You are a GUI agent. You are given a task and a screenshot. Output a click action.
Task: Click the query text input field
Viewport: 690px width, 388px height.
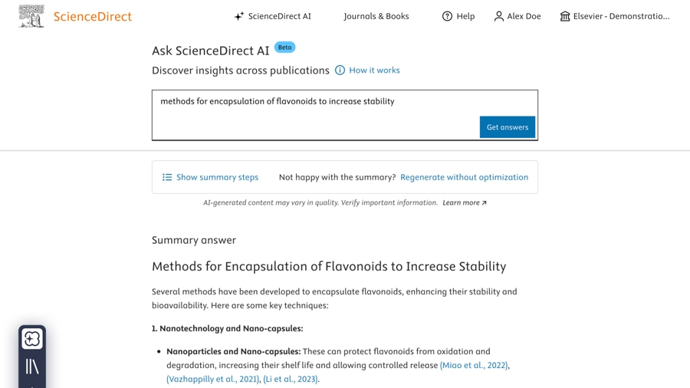tap(345, 115)
